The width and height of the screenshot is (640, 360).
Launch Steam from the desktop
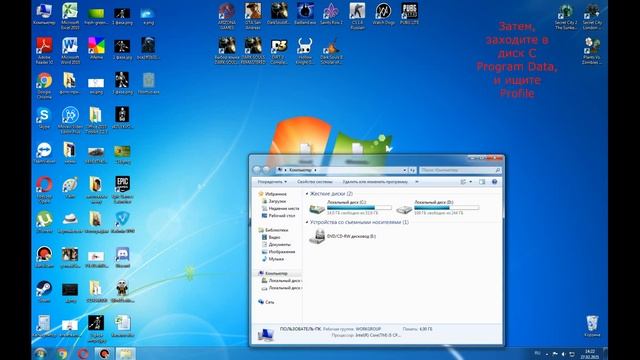[44, 292]
